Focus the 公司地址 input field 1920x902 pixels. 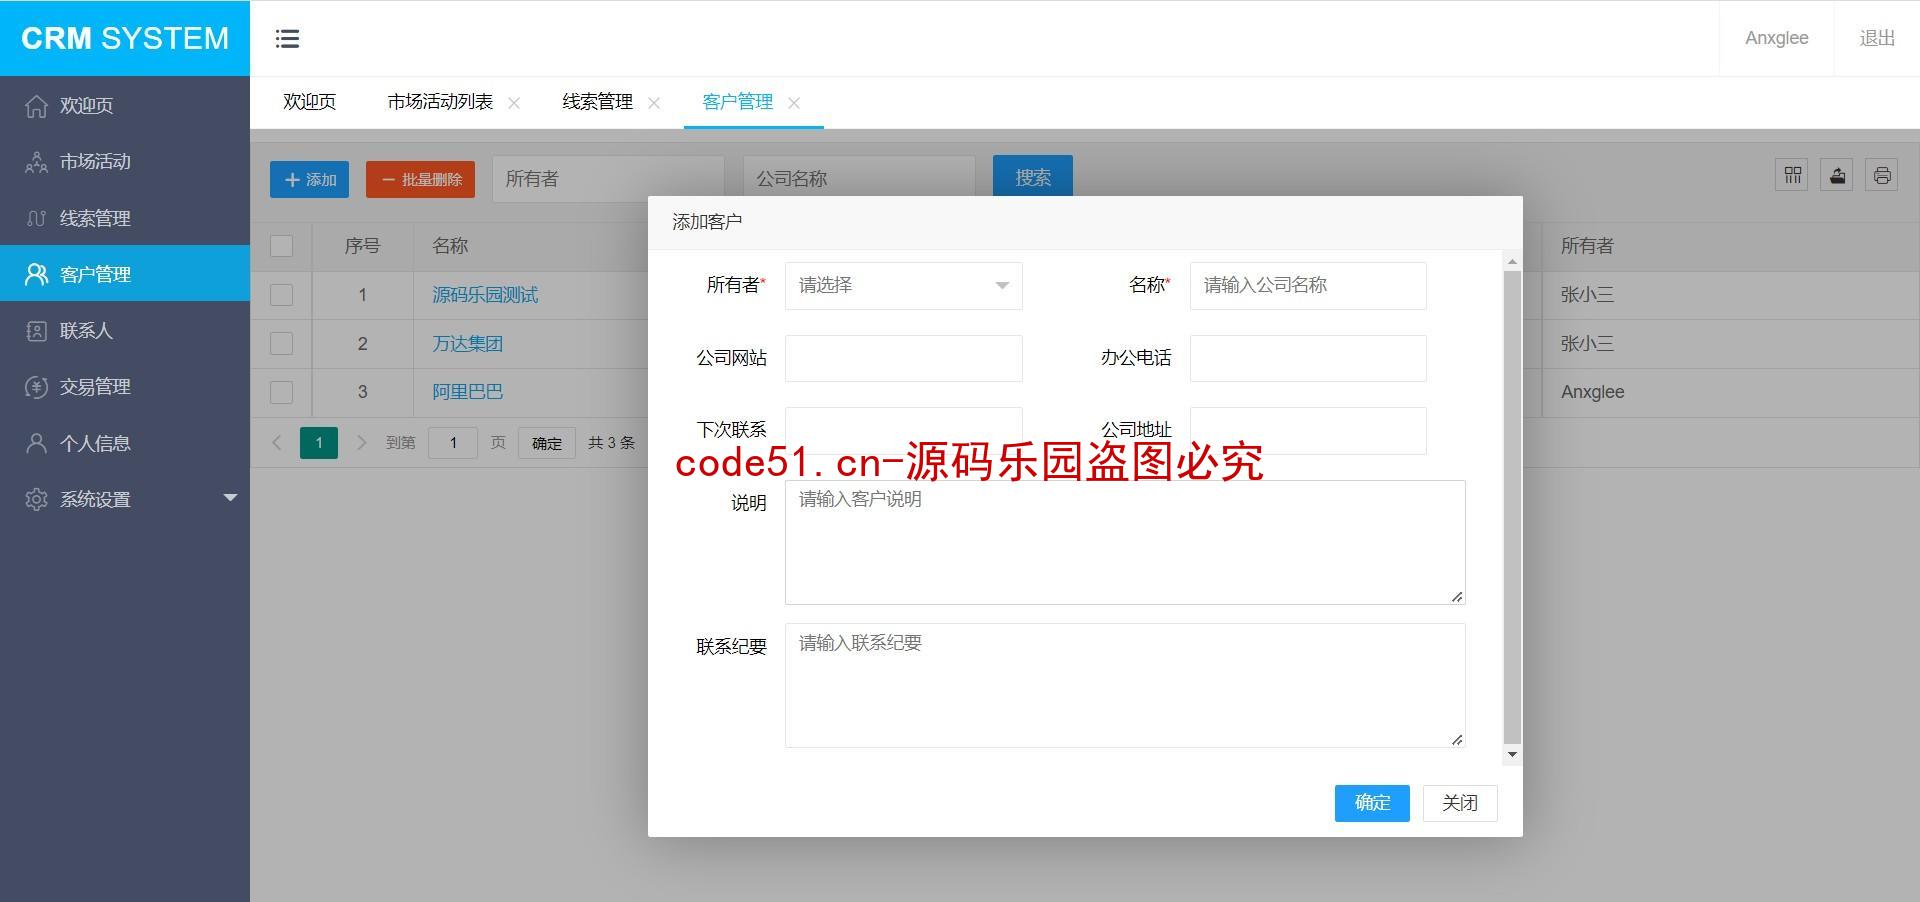1308,430
